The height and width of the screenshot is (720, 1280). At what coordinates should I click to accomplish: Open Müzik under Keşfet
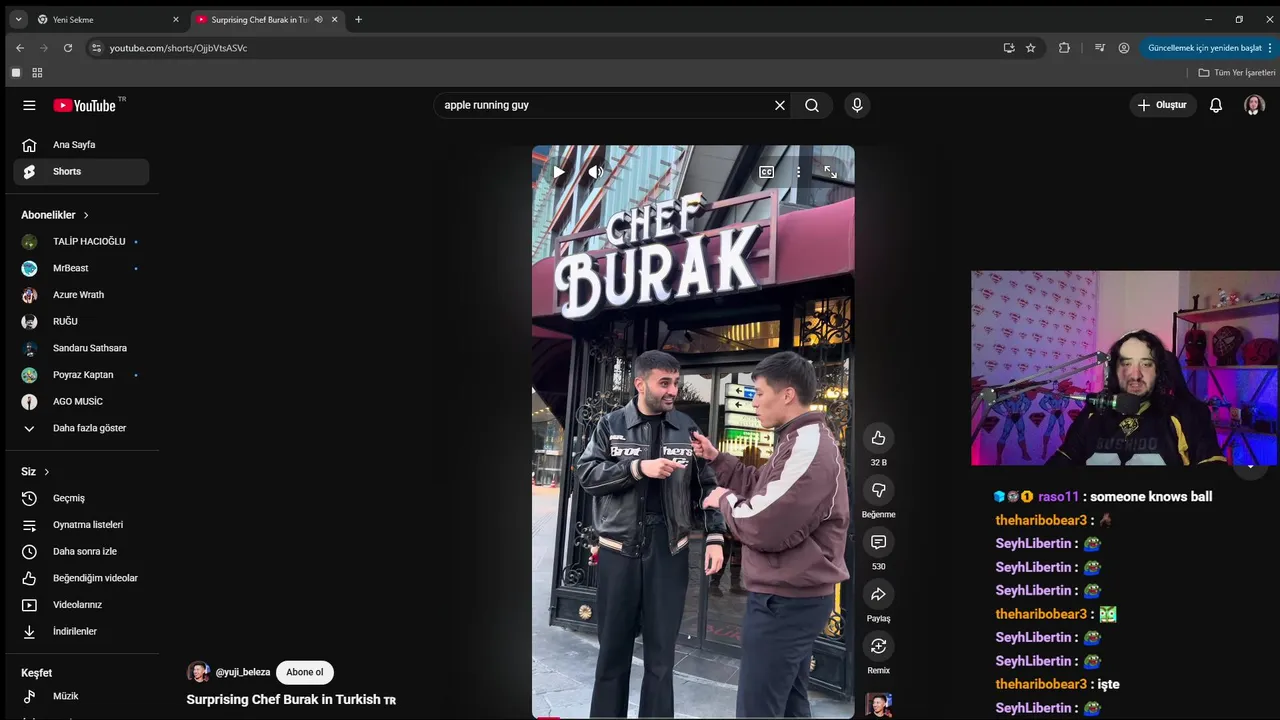point(81,696)
